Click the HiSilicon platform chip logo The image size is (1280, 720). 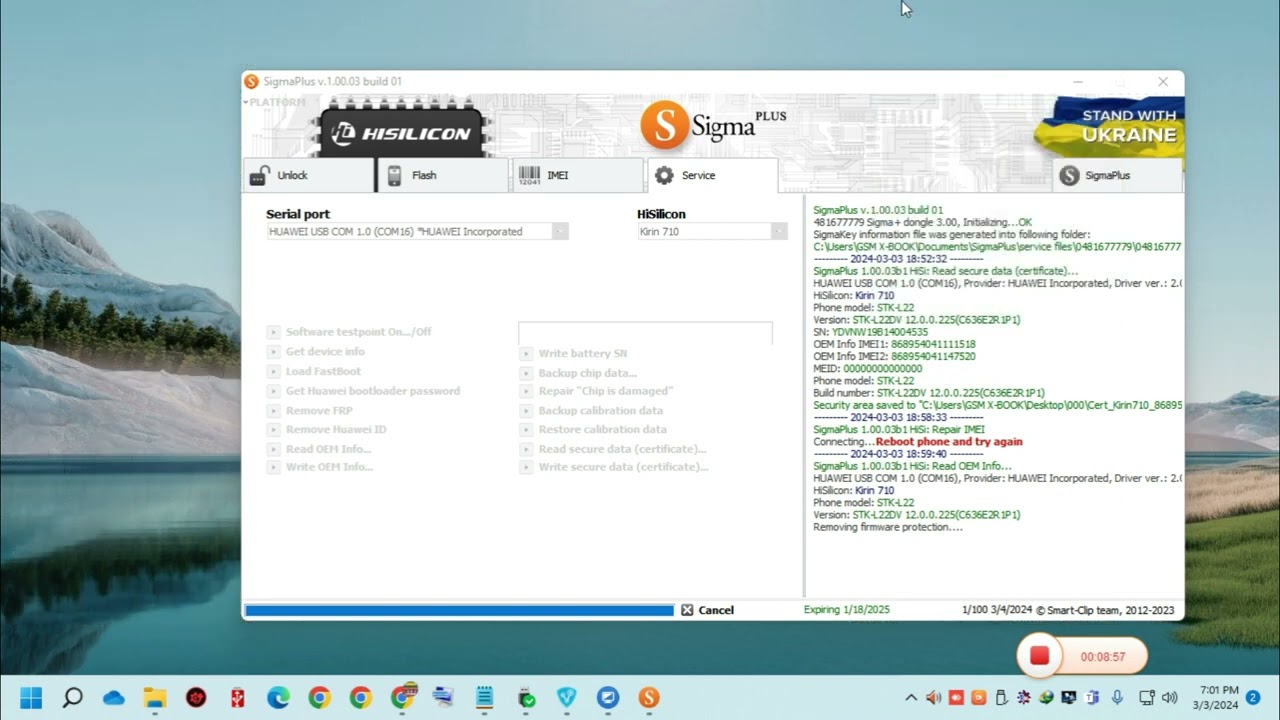[401, 133]
